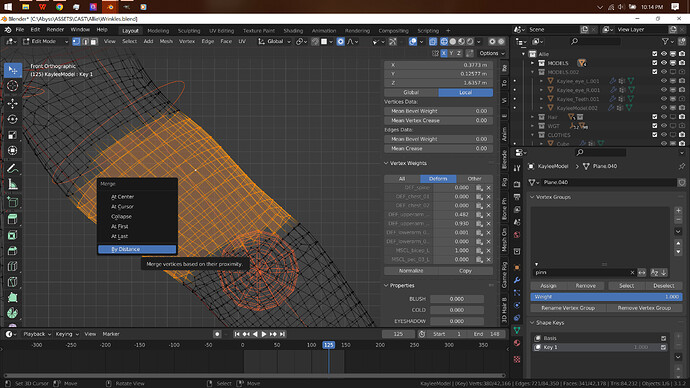Open the Playback dropdown
This screenshot has width=690, height=388.
37,334
